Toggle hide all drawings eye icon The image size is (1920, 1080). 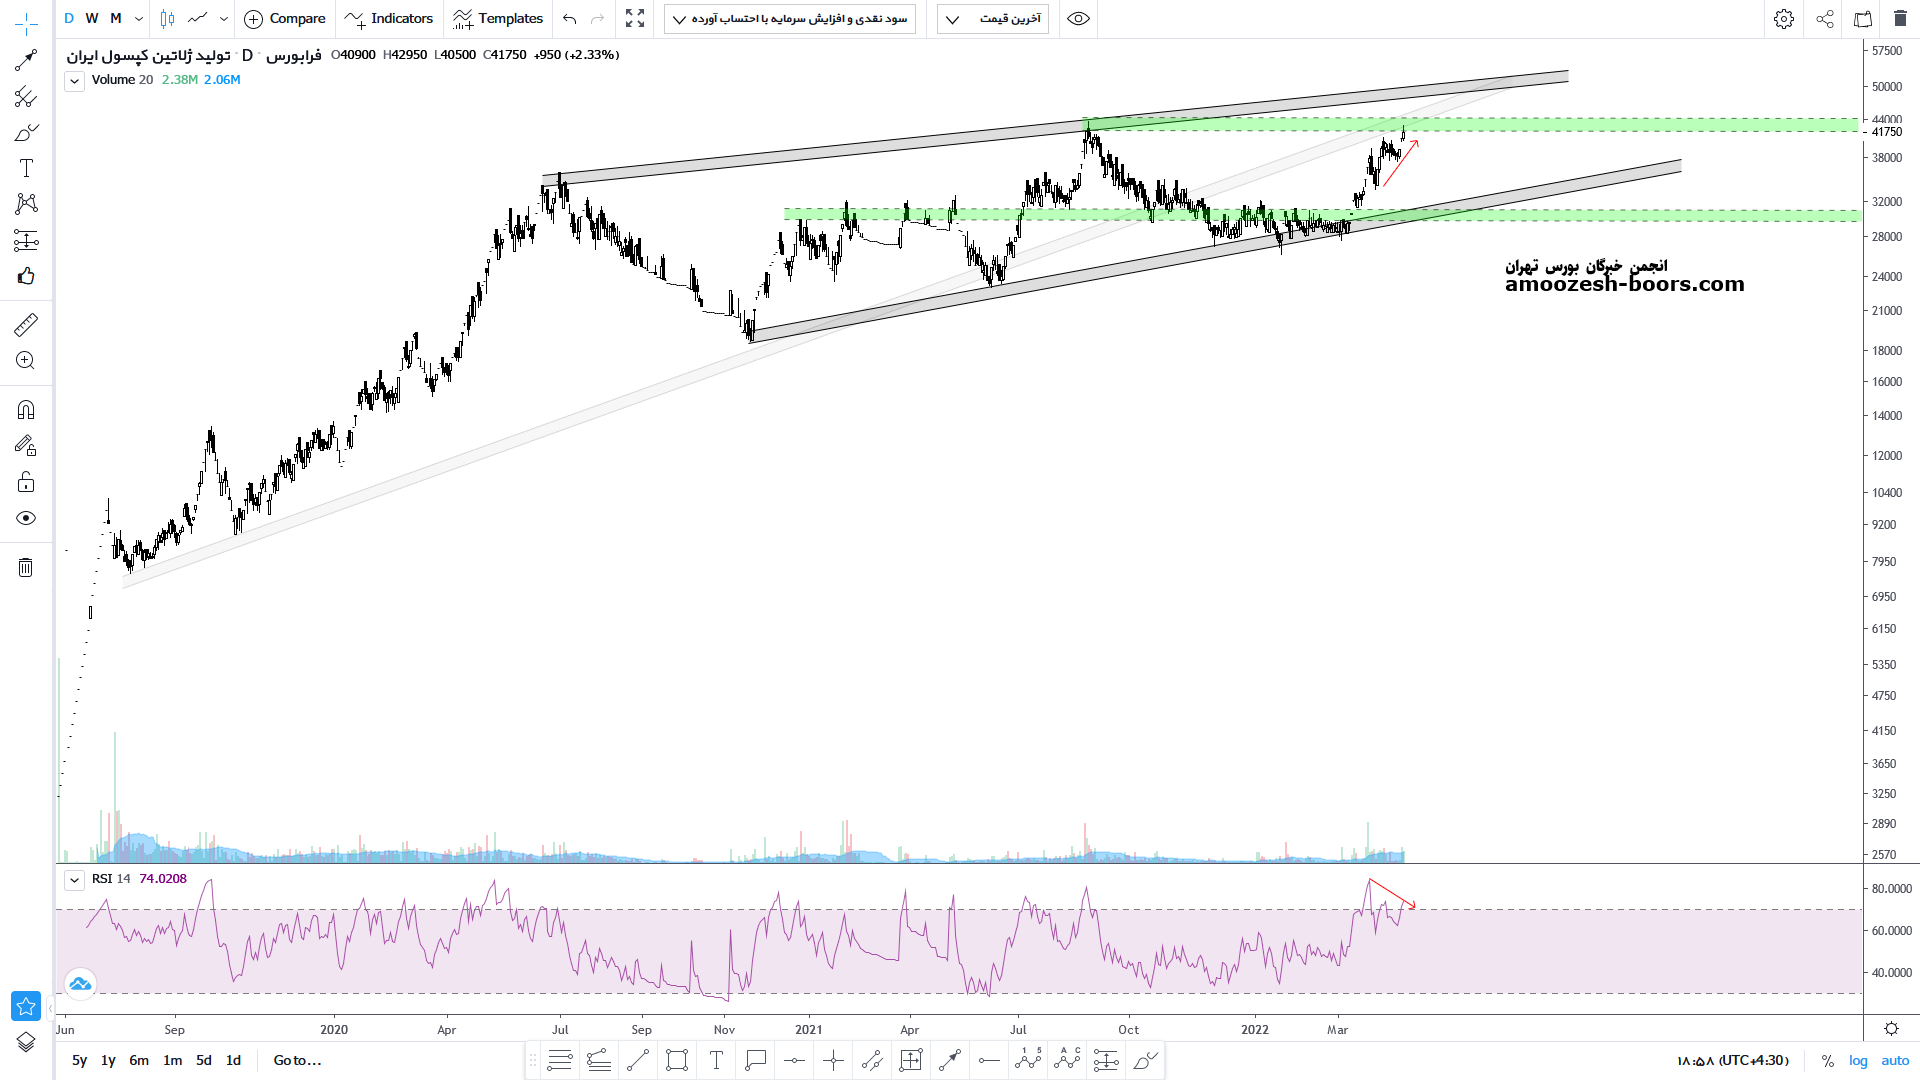coord(26,518)
